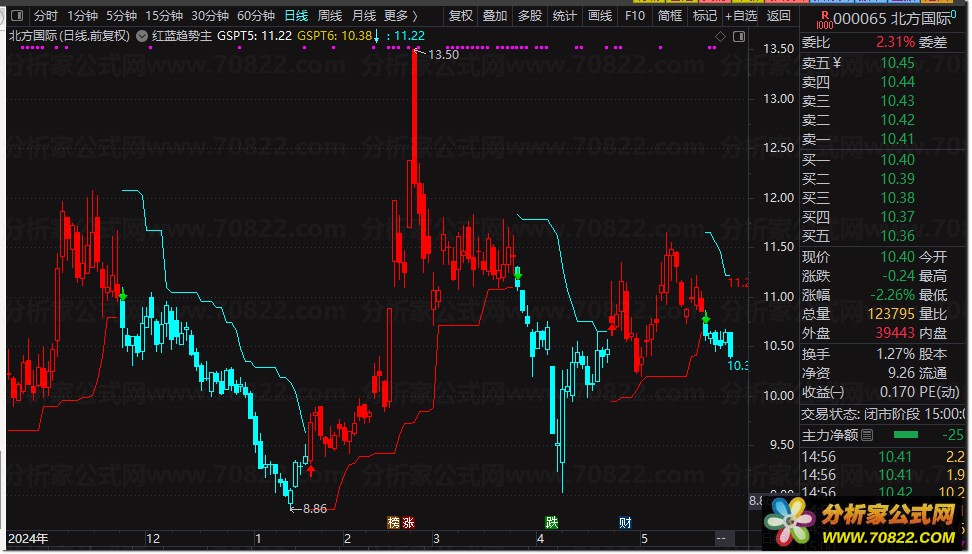Click the -- button on the date axis
972x554 pixels.
click(720, 538)
